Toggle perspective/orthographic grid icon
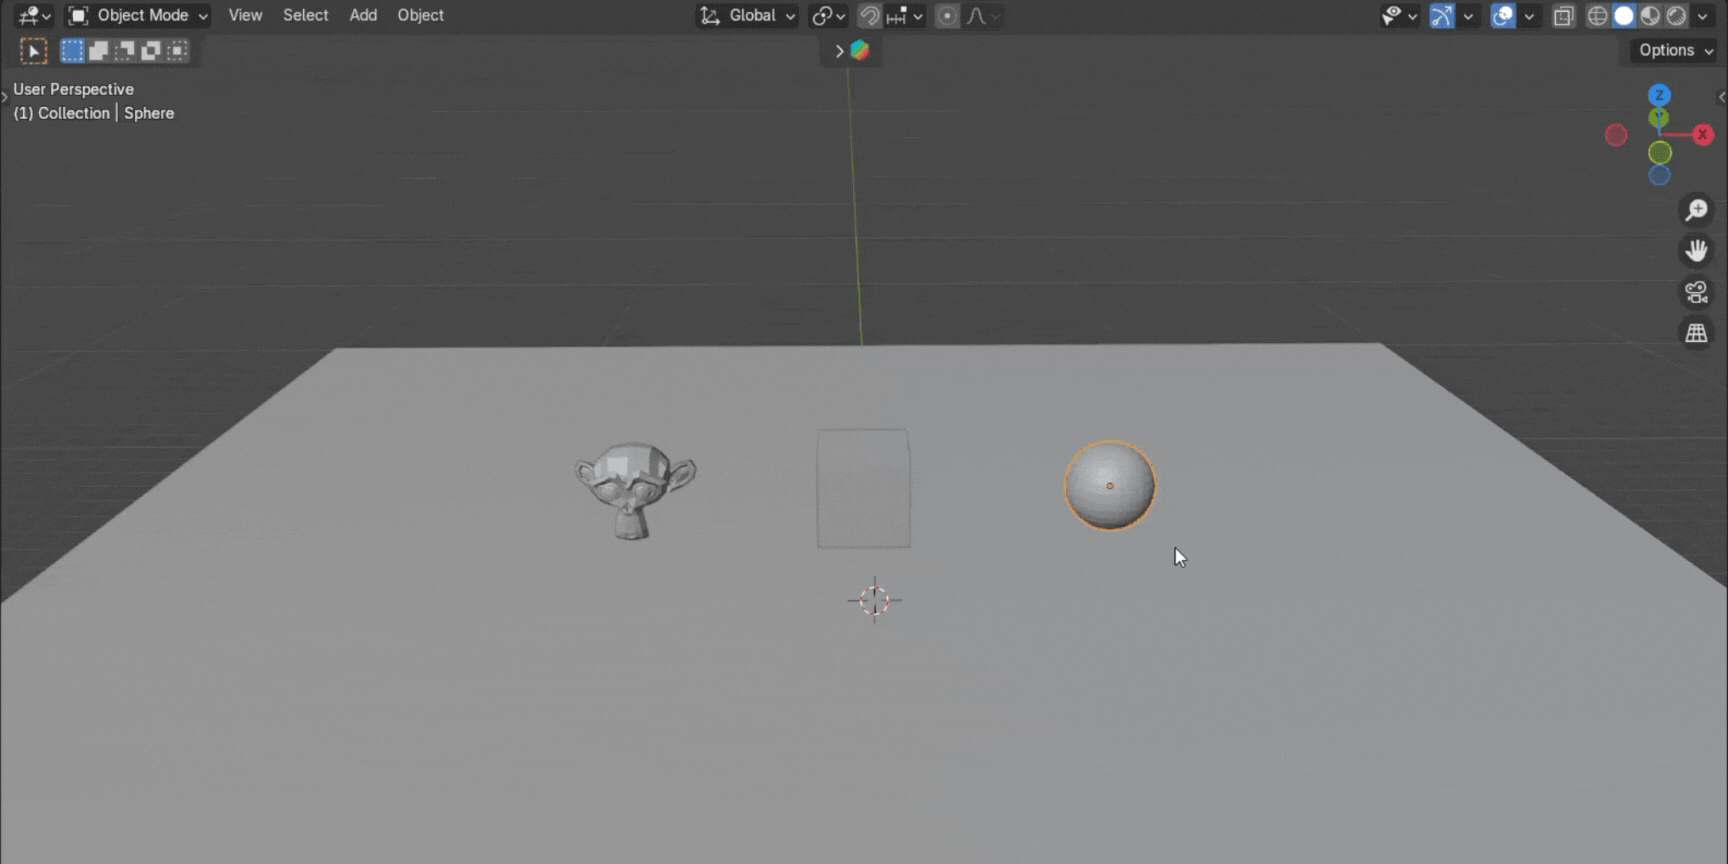Screen dimensions: 1728x864 (x=1696, y=333)
